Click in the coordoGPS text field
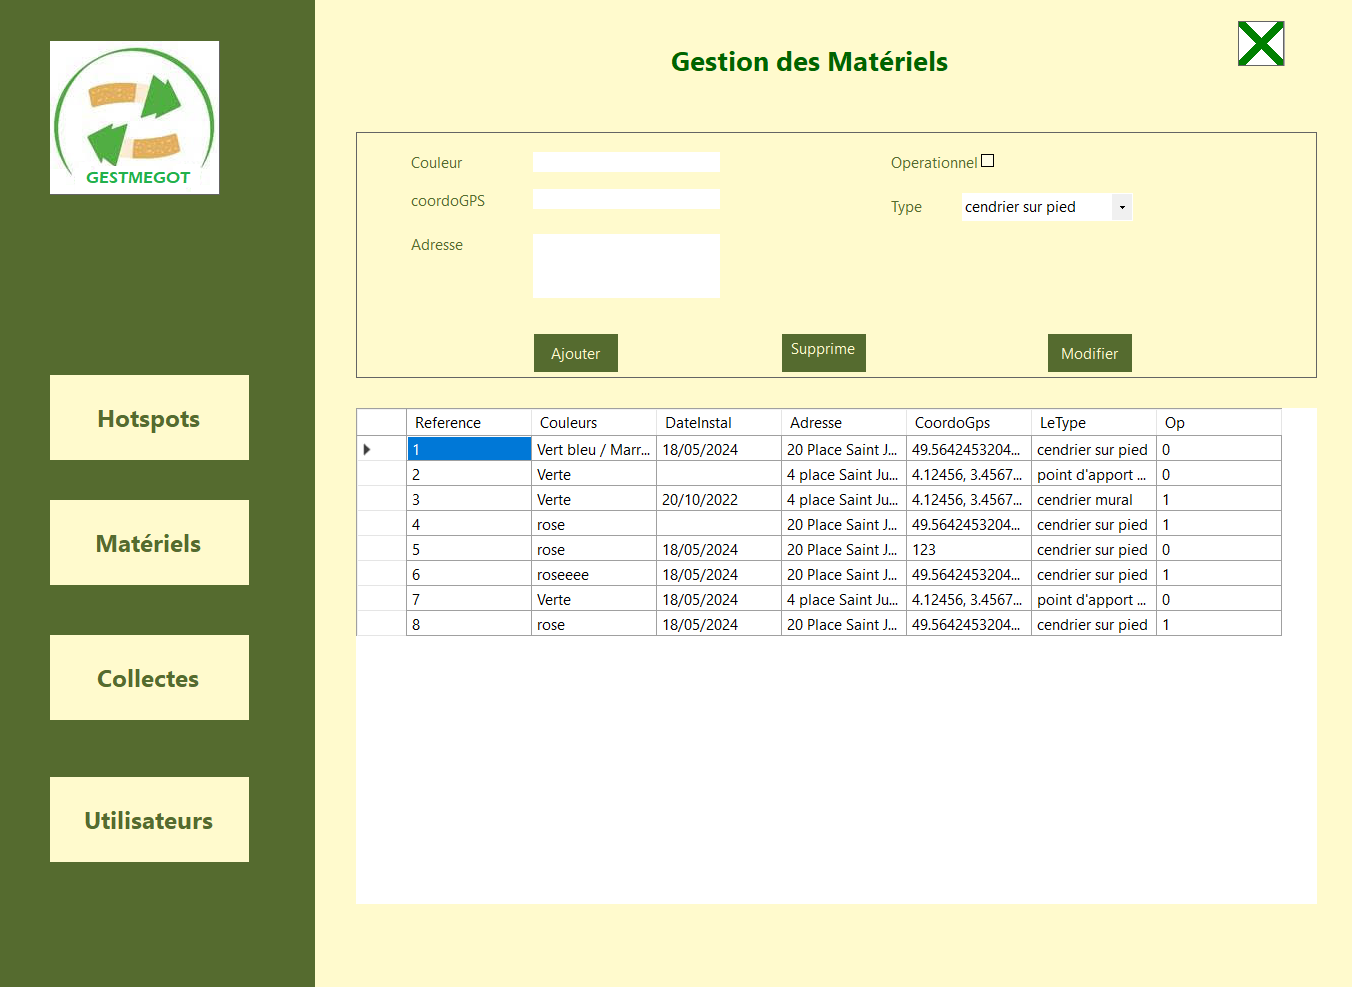 click(626, 199)
